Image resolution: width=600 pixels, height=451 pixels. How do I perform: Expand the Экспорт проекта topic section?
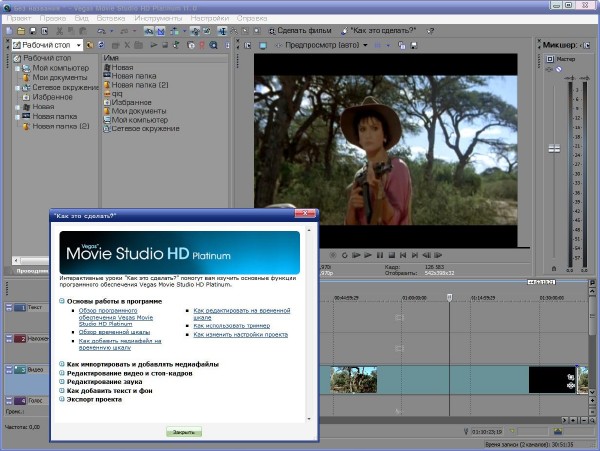(x=61, y=399)
